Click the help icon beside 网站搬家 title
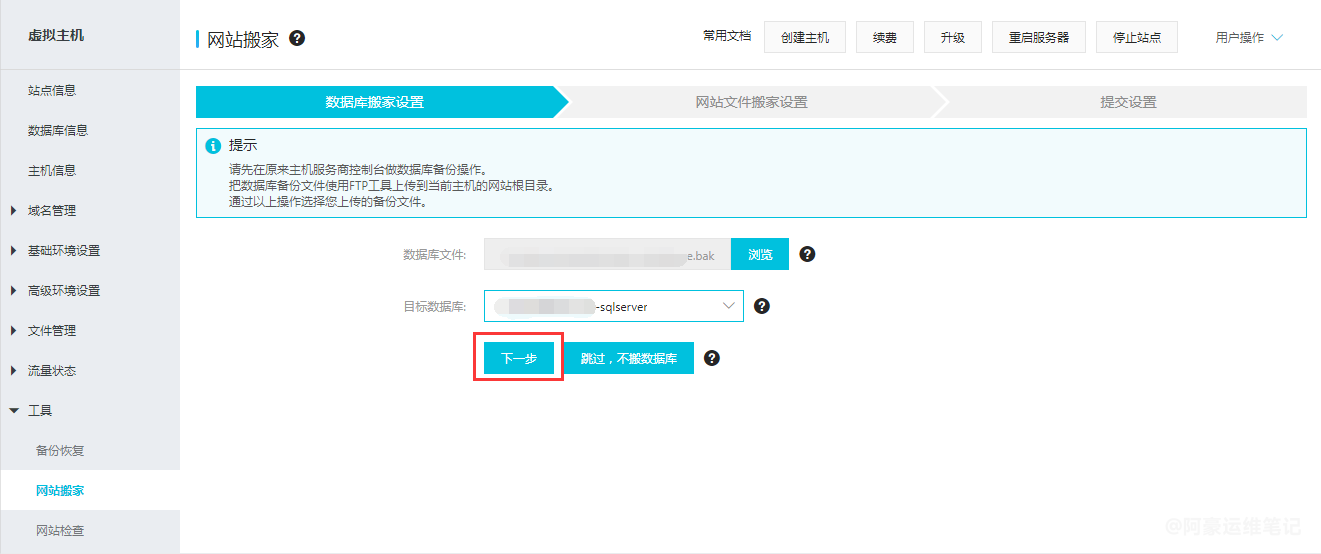1321x554 pixels. point(297,38)
